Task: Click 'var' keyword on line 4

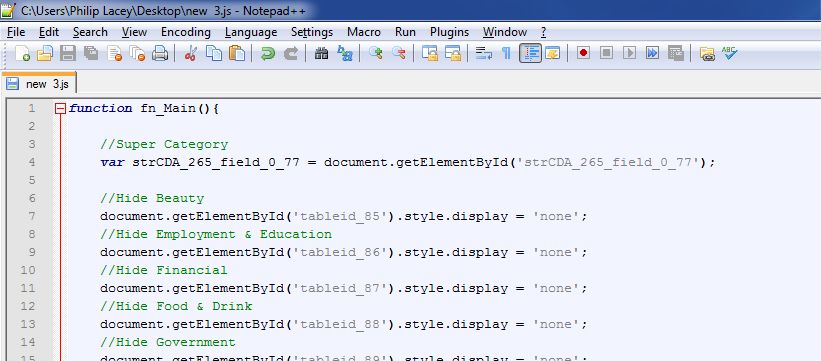Action: pyautogui.click(x=112, y=162)
